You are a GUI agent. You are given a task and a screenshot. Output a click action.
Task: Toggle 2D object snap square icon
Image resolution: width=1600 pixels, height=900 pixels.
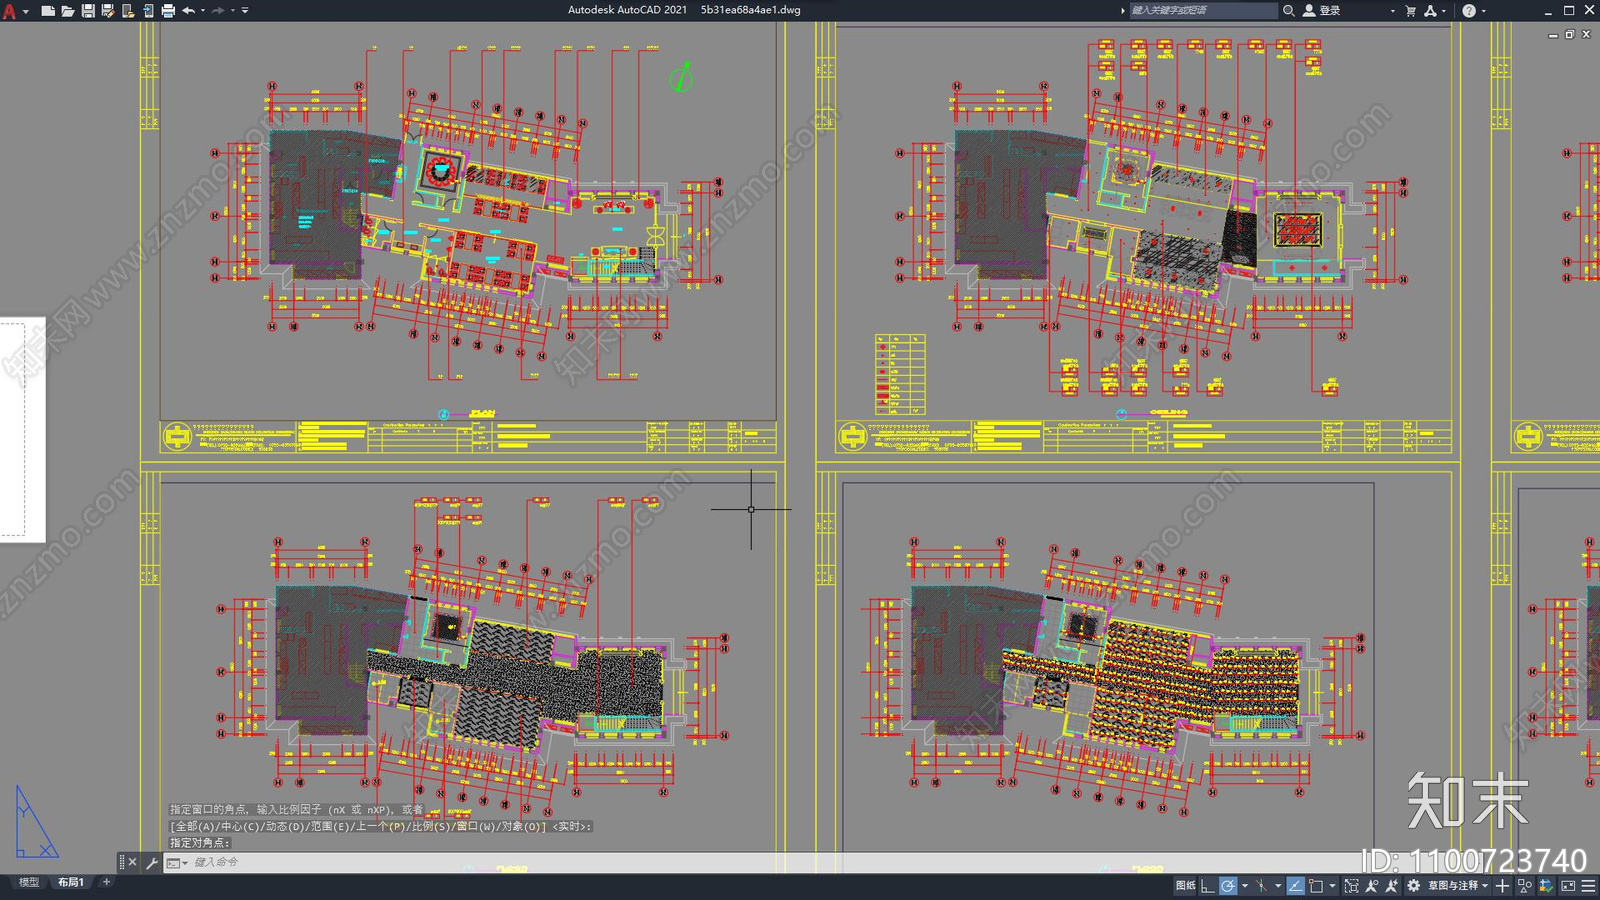(1316, 886)
